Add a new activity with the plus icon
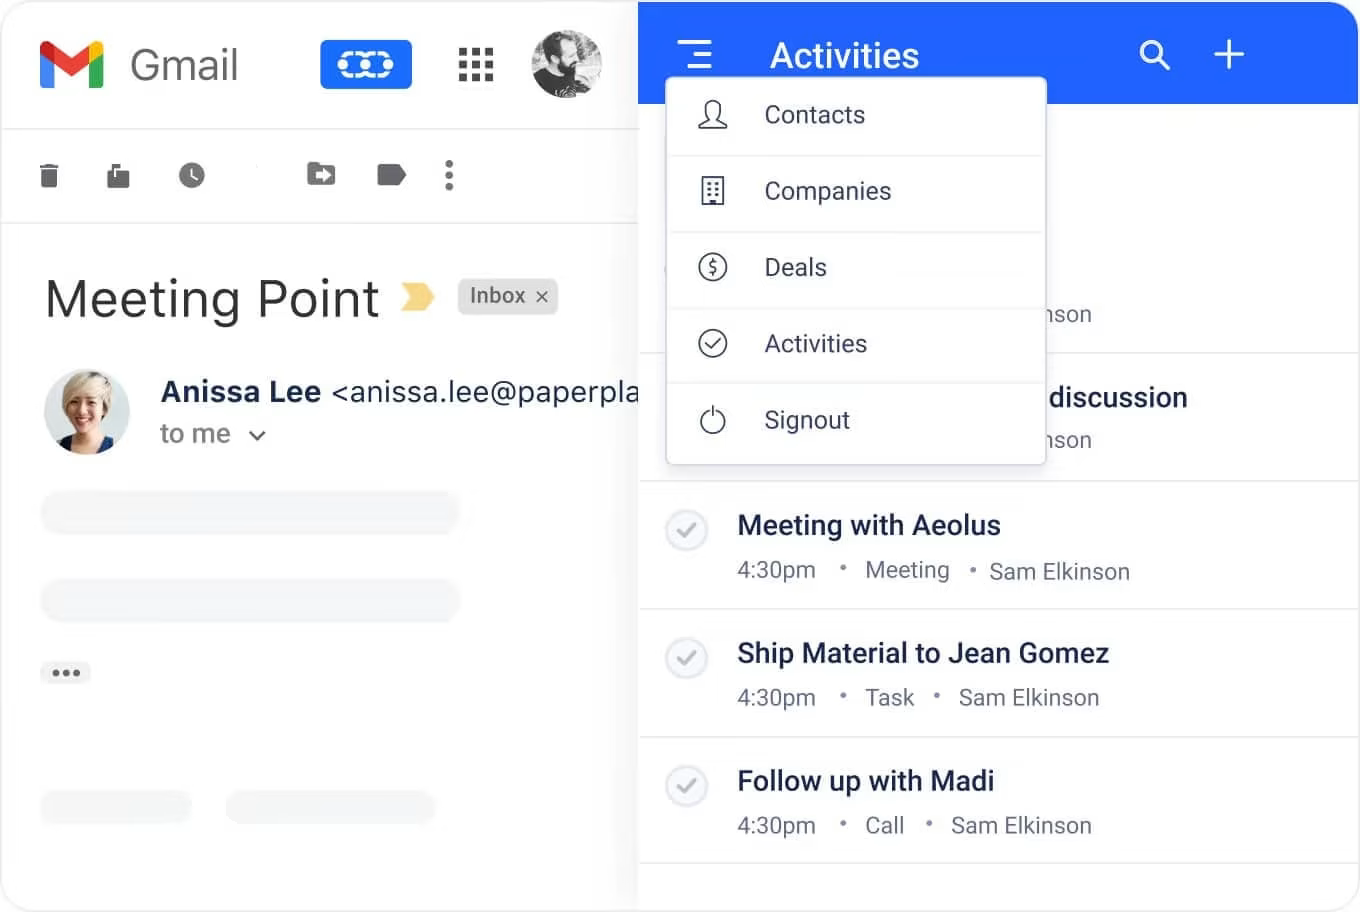Image resolution: width=1360 pixels, height=912 pixels. 1229,54
